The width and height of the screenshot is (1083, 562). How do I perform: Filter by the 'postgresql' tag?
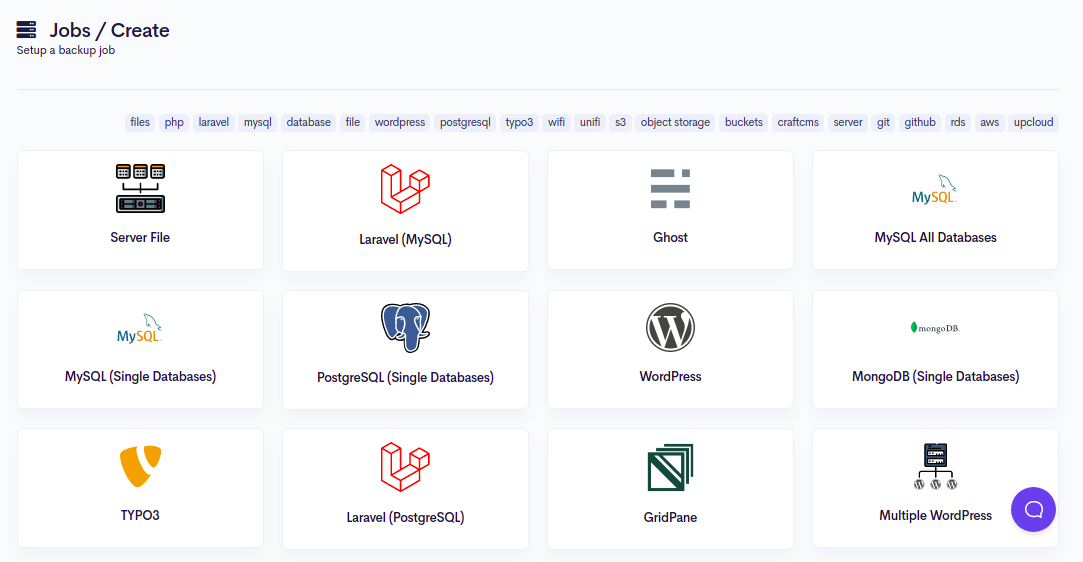click(465, 122)
